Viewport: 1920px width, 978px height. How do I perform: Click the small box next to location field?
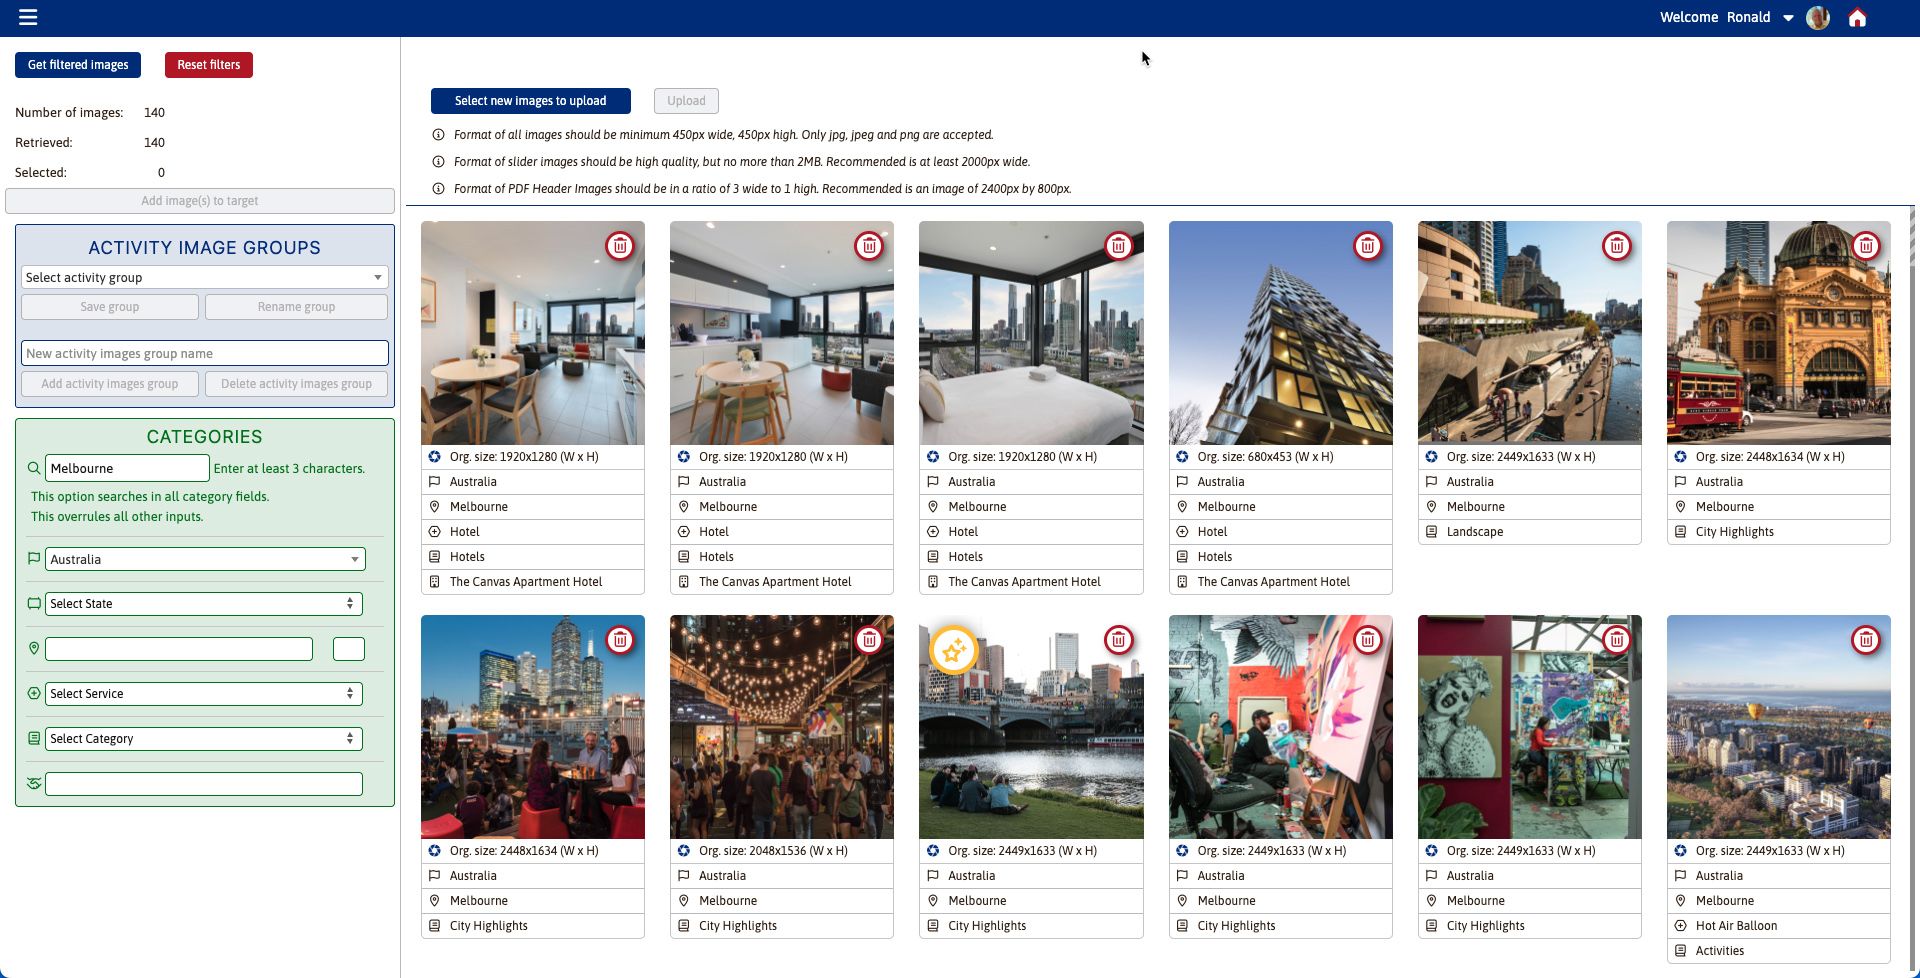[x=349, y=649]
